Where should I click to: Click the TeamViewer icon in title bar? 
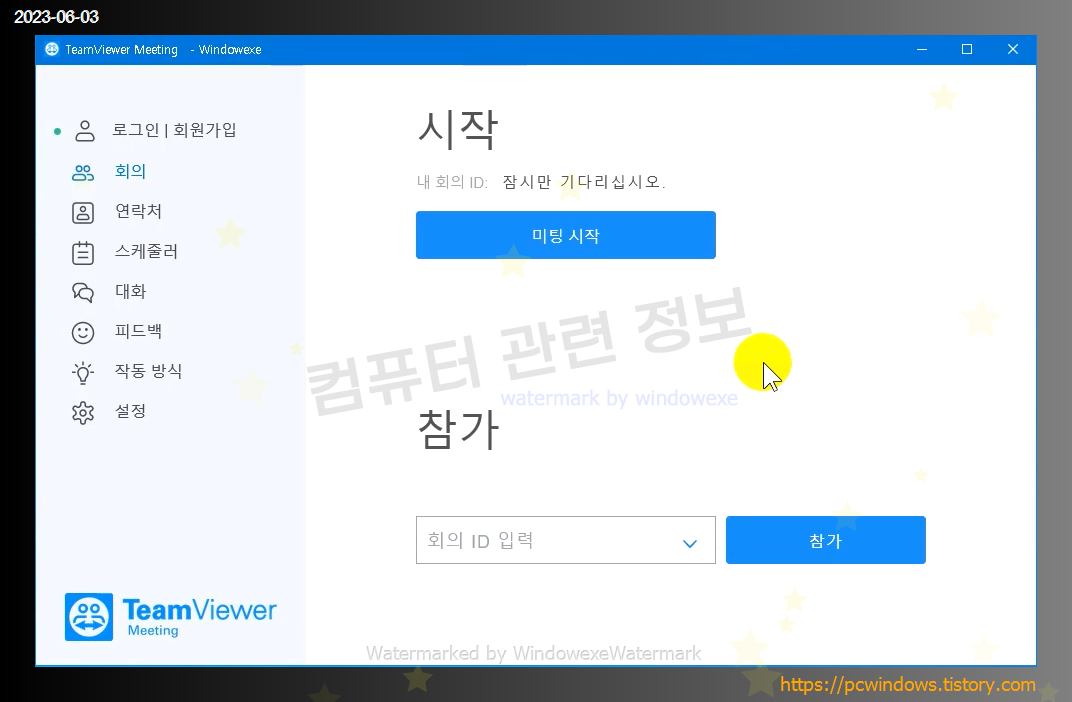coord(52,49)
